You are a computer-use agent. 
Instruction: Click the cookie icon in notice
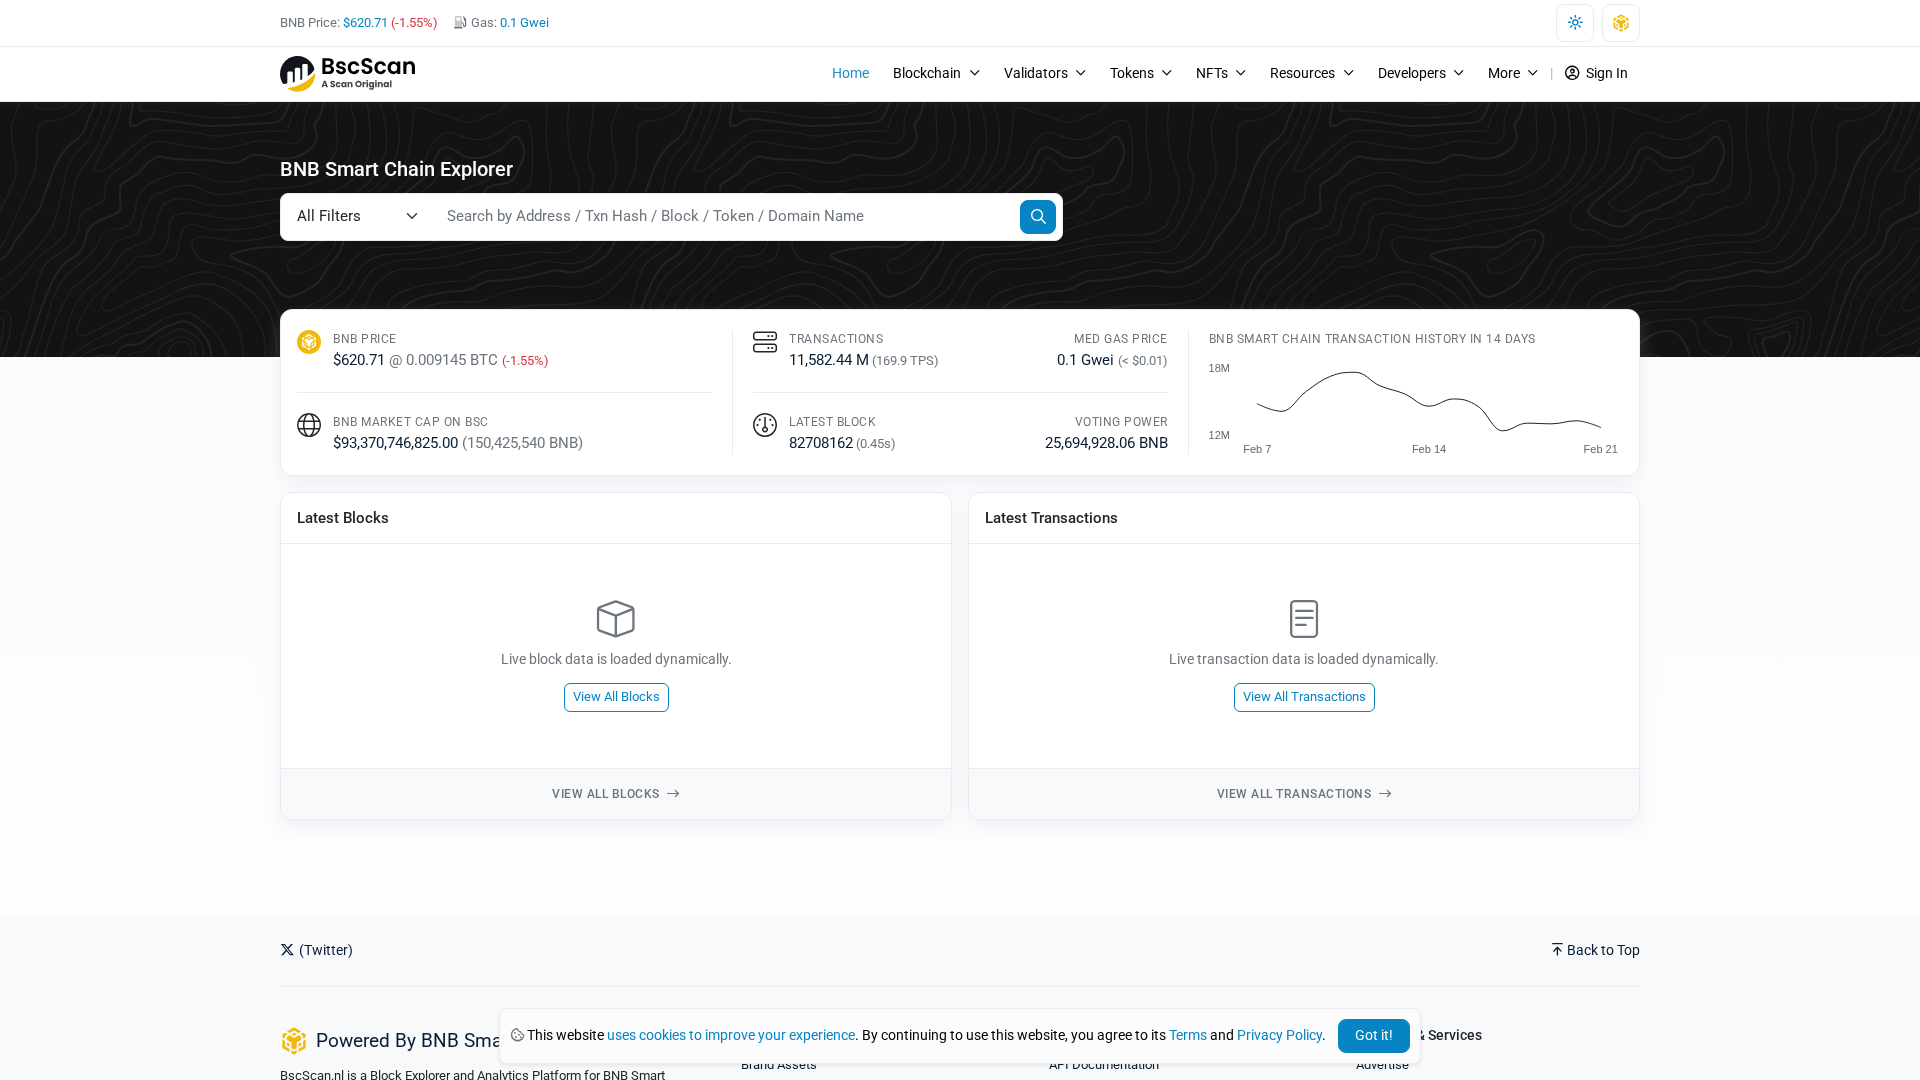click(x=517, y=1035)
